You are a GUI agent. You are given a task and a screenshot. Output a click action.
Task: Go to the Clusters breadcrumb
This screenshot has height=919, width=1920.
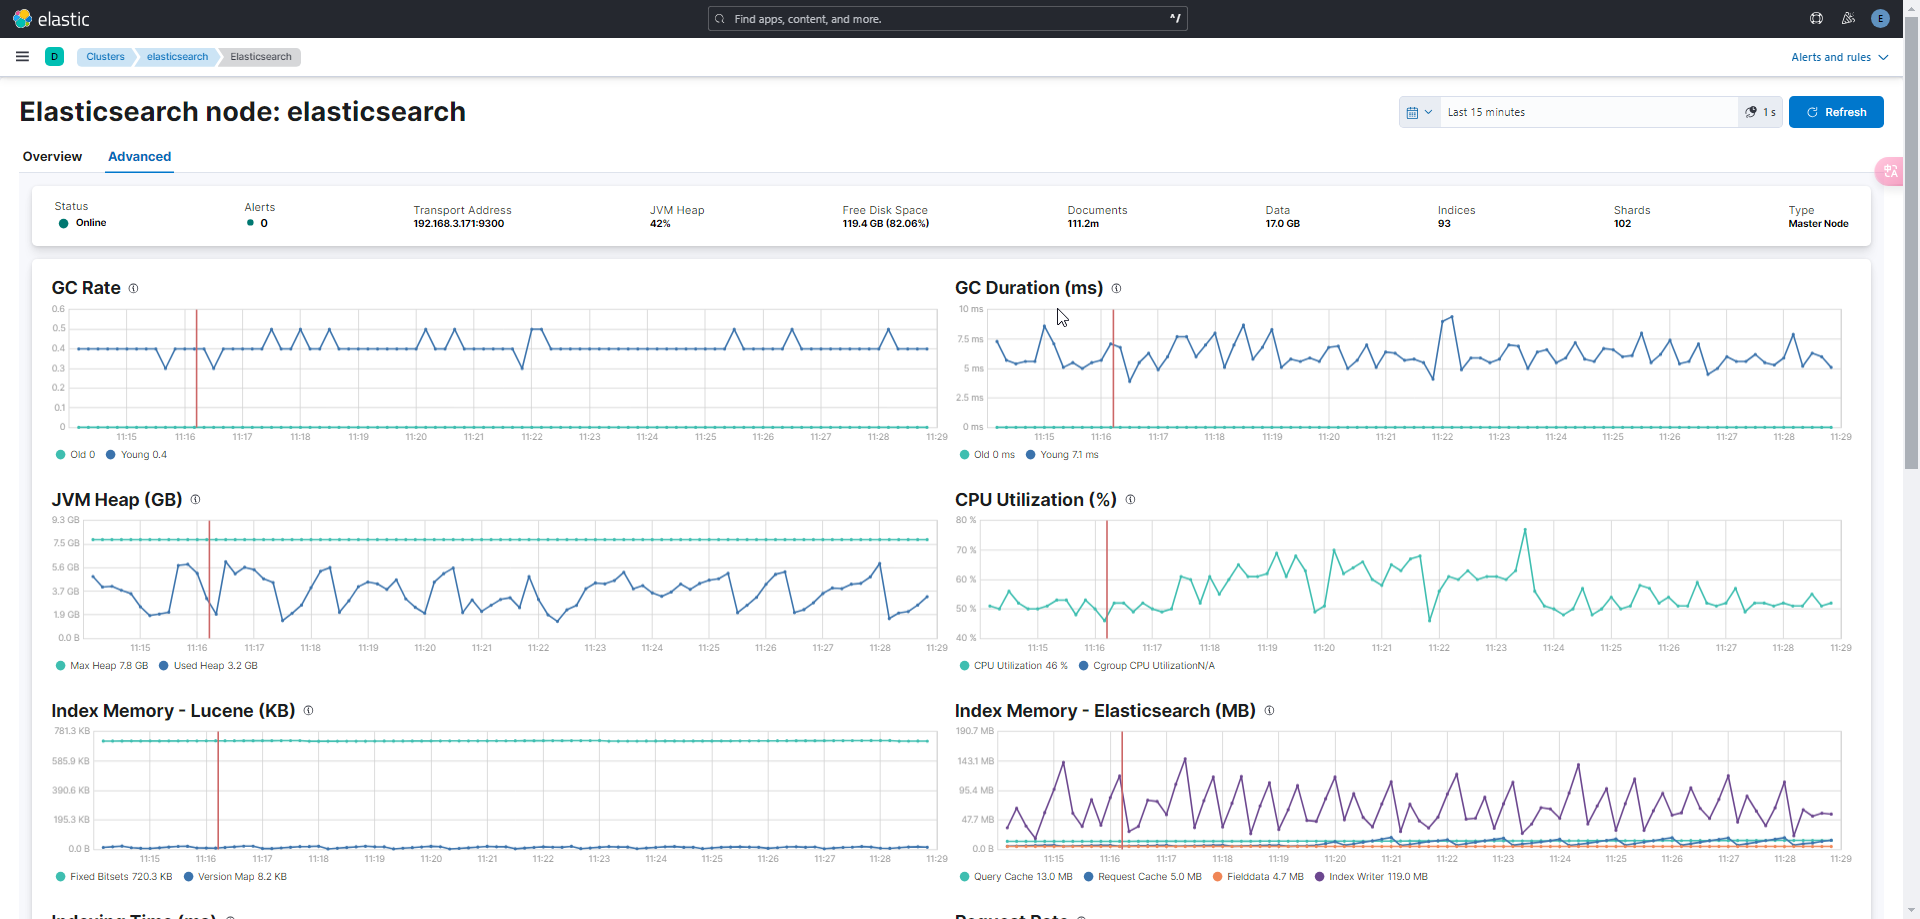[x=105, y=57]
